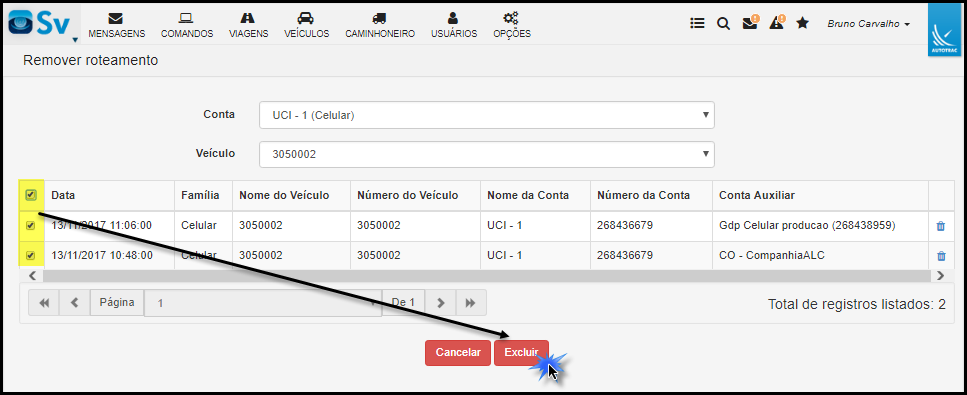The image size is (967, 395).
Task: Click the search magnifier icon
Action: coord(723,23)
